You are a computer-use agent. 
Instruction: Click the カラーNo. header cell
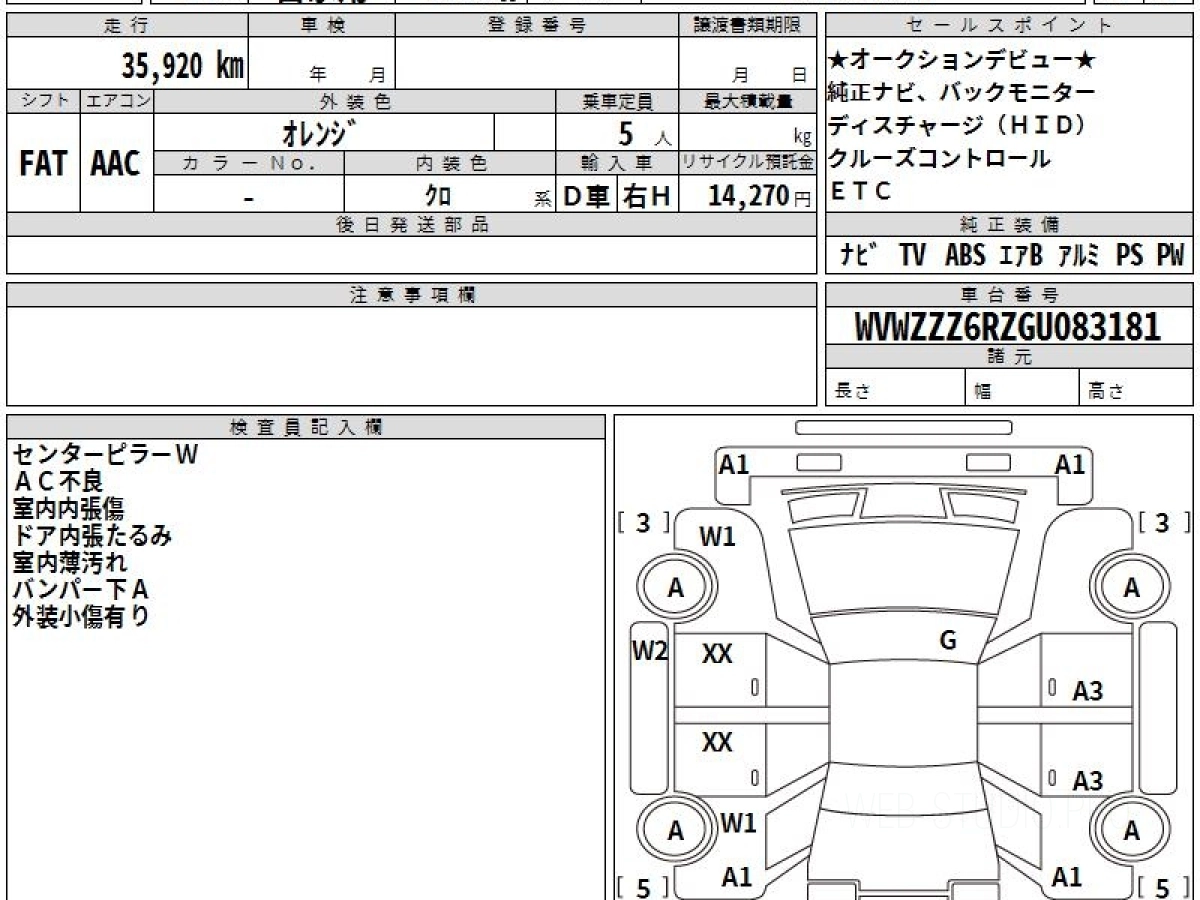tap(250, 162)
